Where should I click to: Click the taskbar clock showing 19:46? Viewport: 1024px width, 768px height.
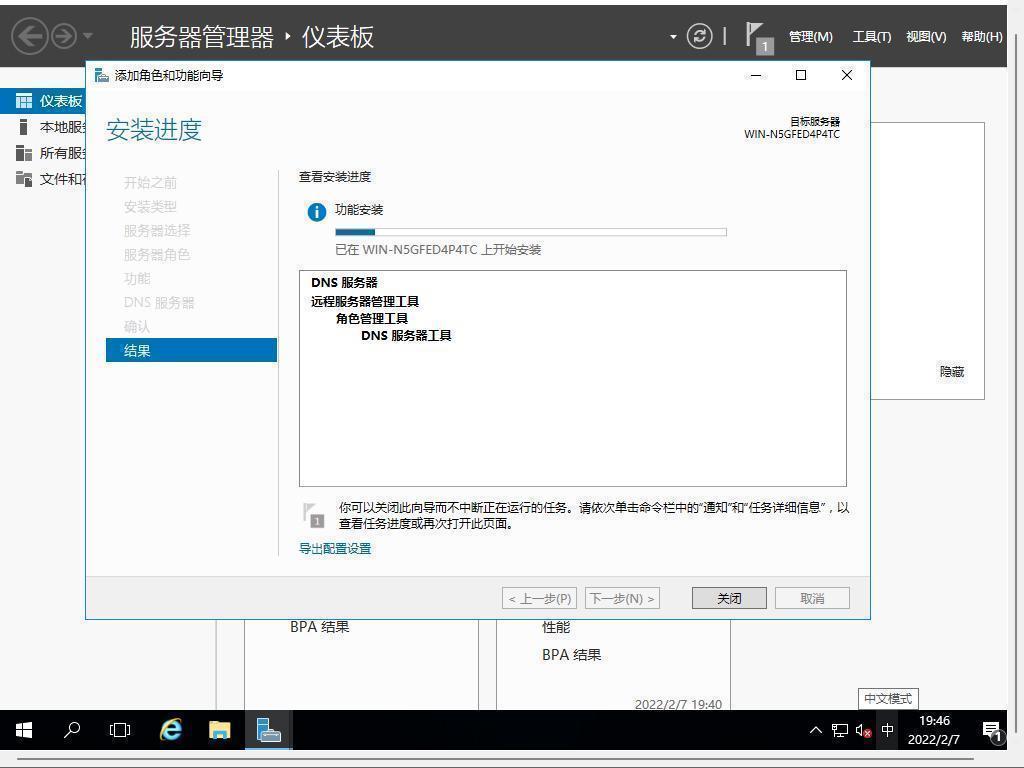[x=934, y=730]
